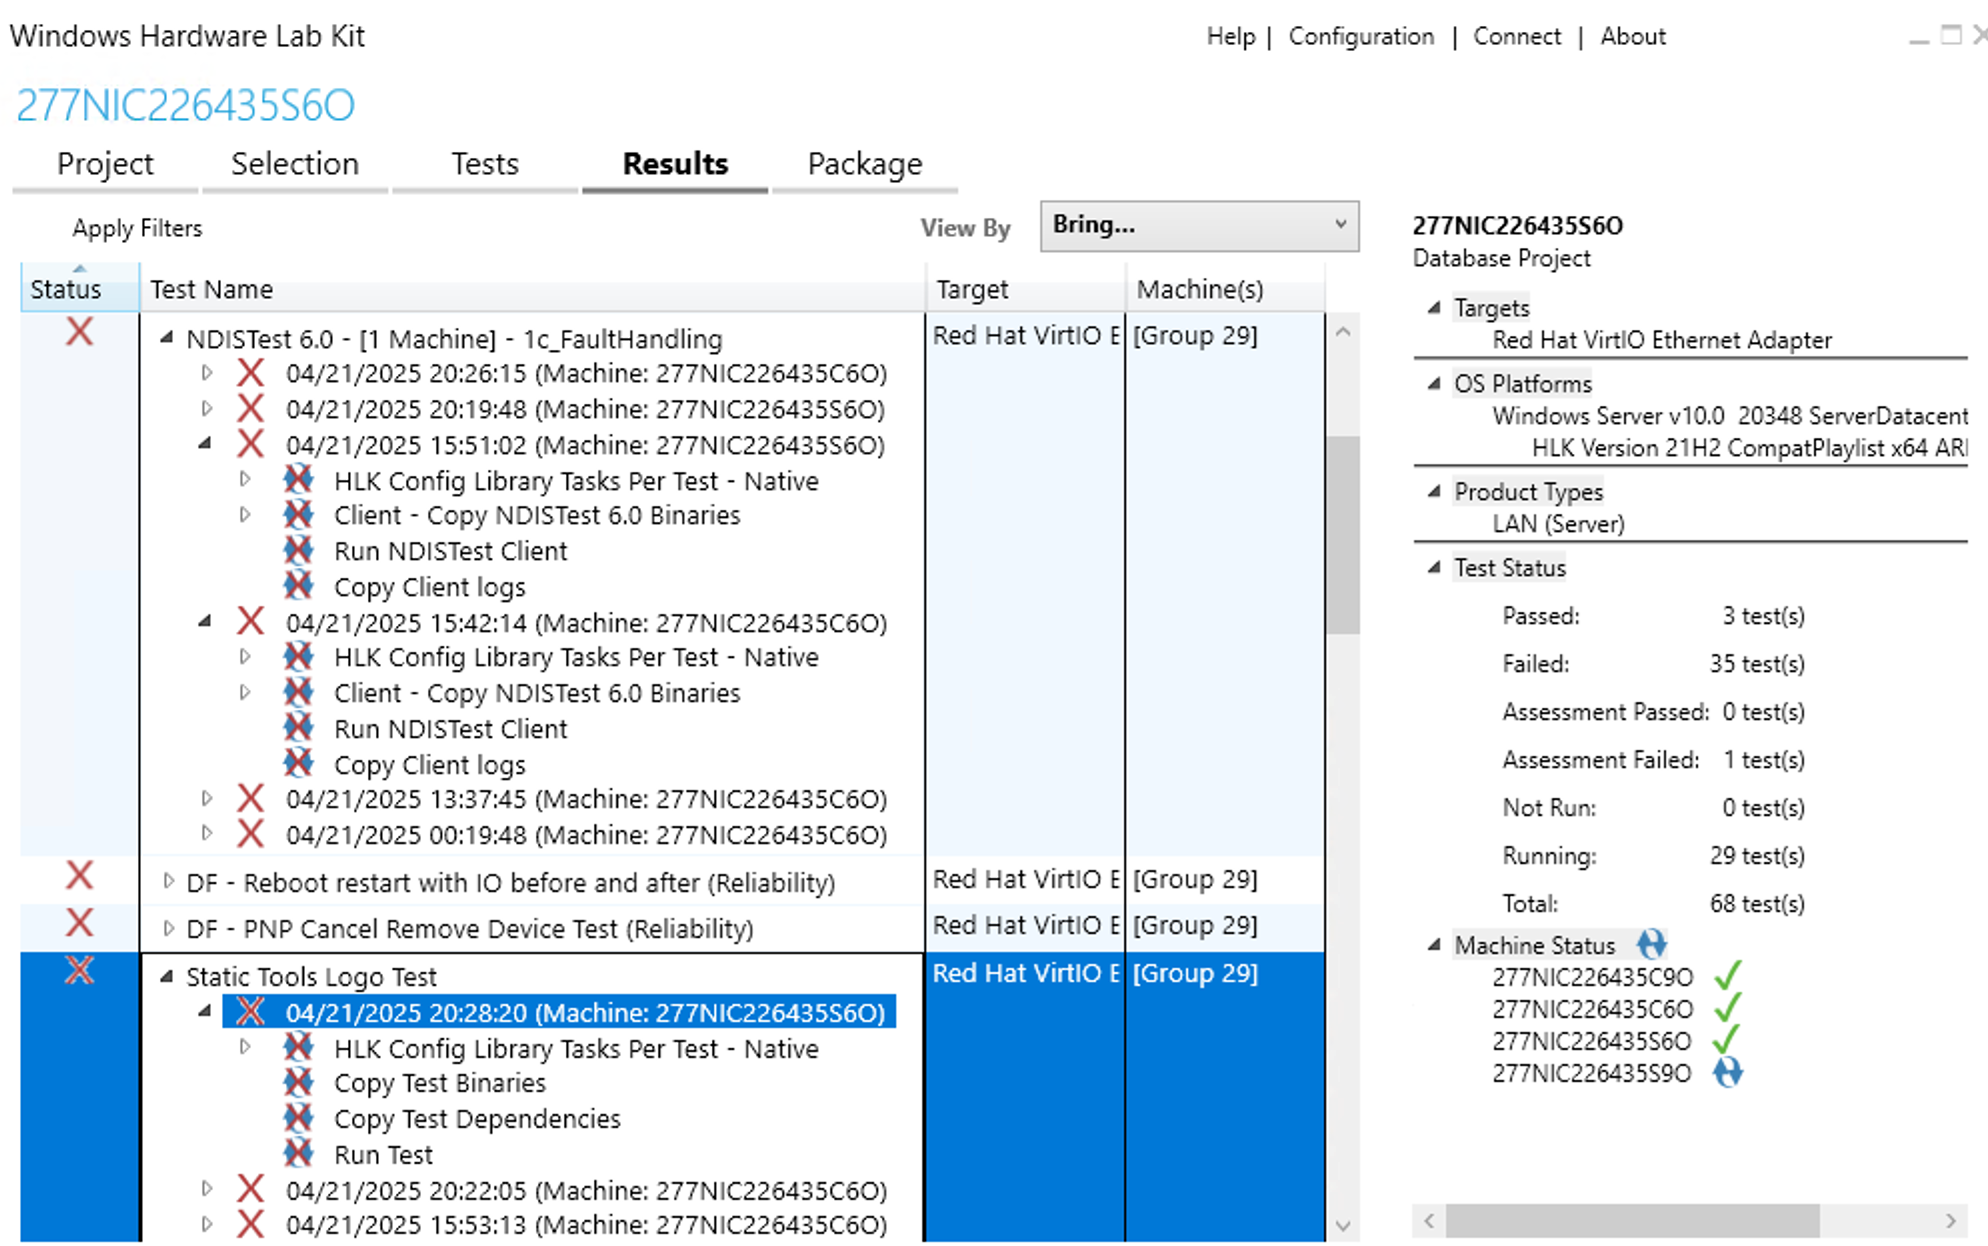
Task: Open the View By dropdown
Action: click(x=1198, y=226)
